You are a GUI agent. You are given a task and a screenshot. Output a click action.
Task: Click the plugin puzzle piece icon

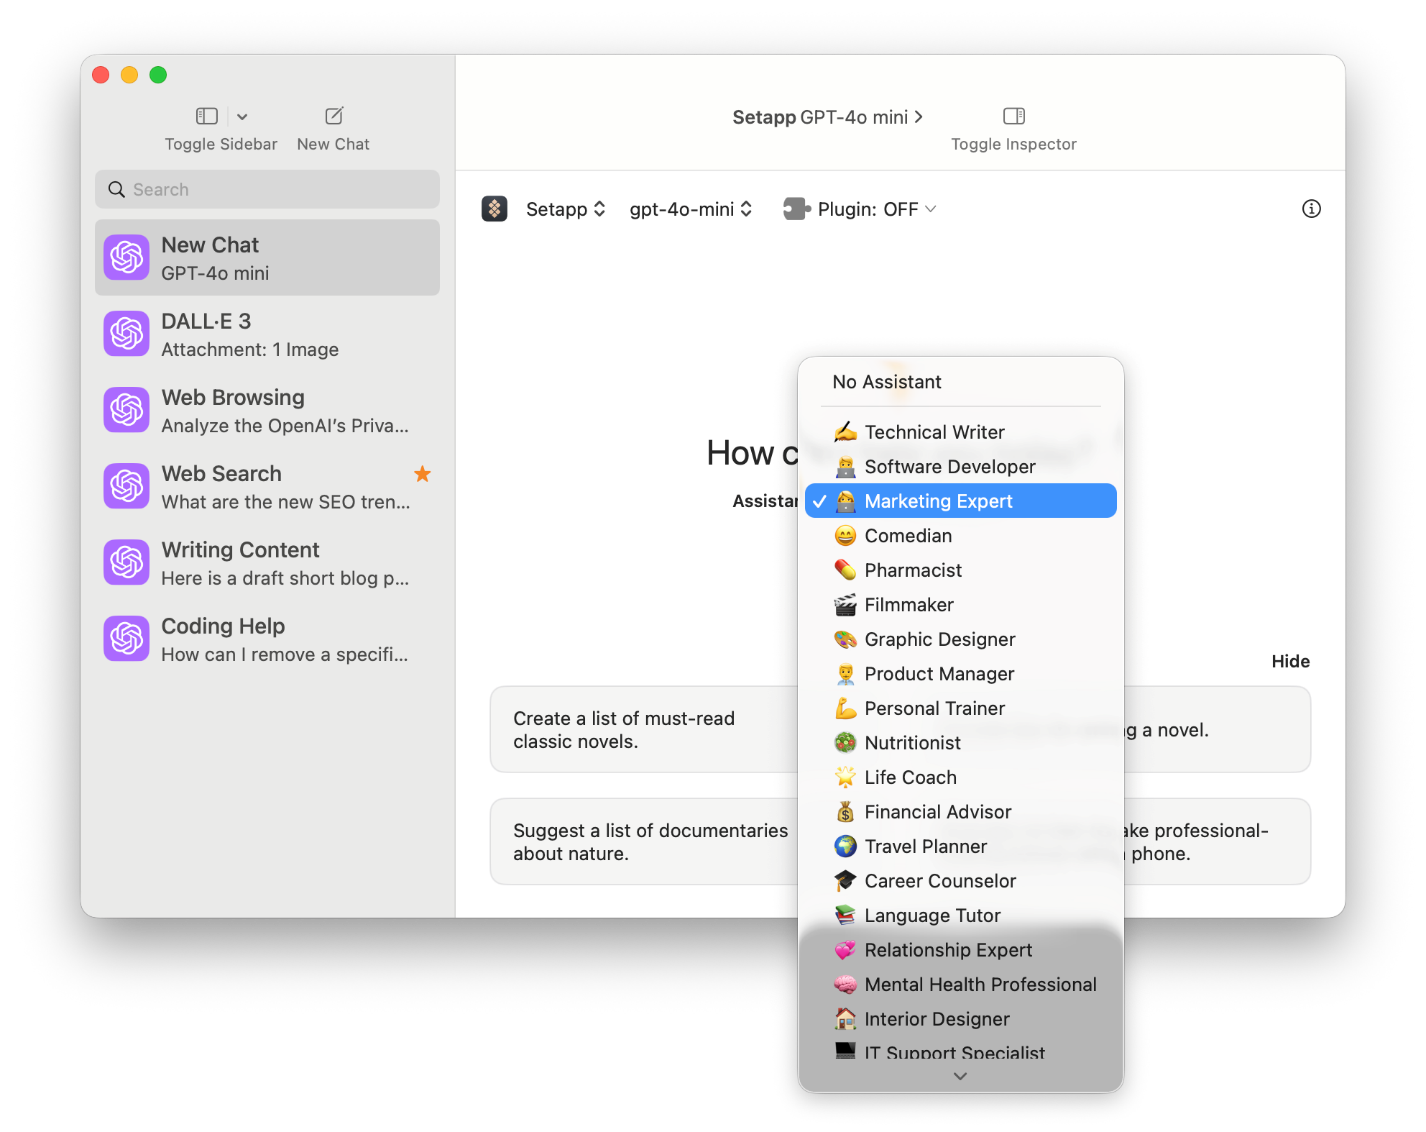(796, 209)
